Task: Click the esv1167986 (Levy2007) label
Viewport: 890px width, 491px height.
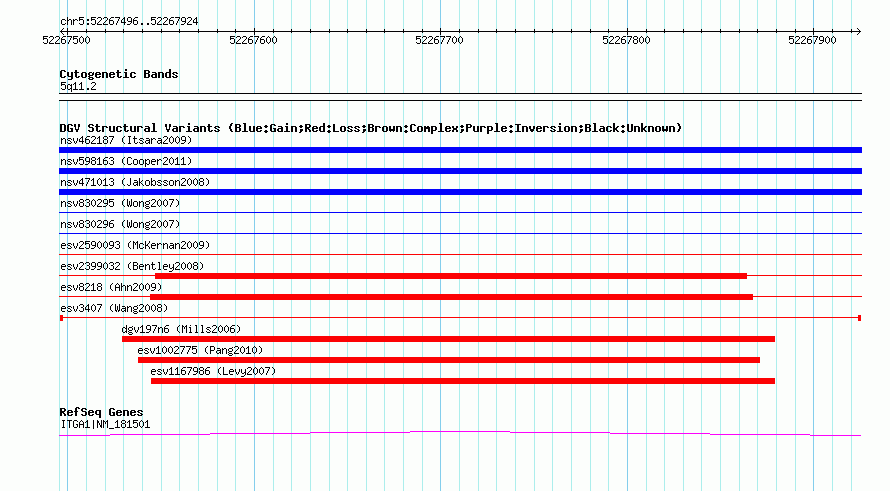Action: point(213,371)
